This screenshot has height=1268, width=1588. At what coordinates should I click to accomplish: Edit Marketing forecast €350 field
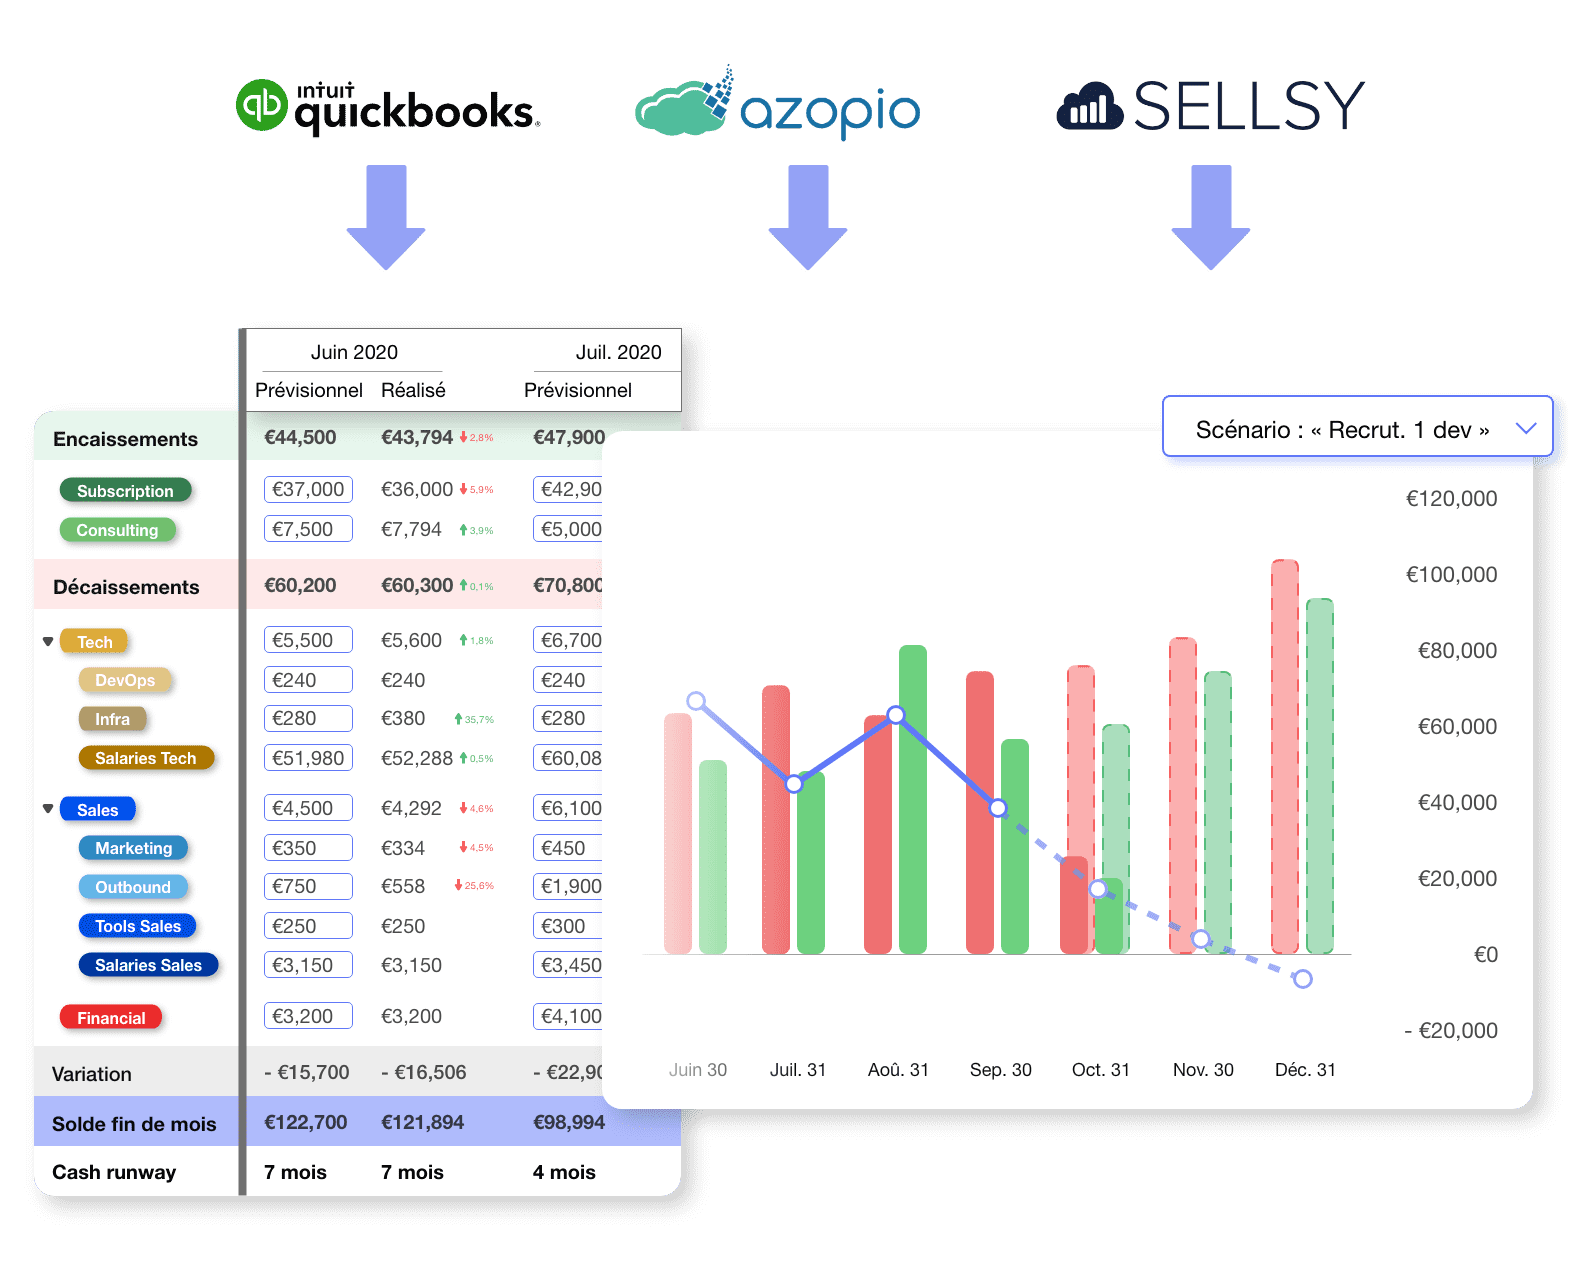coord(308,848)
